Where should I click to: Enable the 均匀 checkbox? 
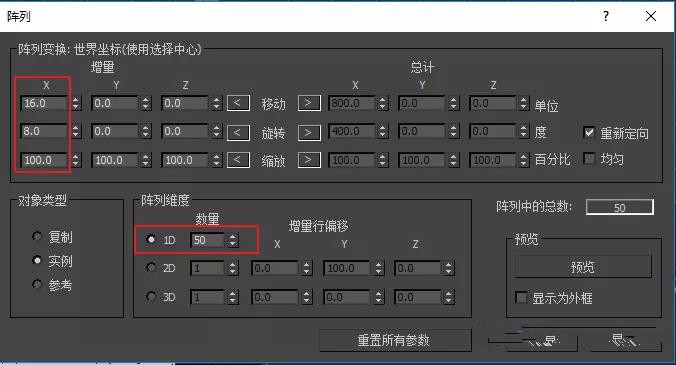pos(588,159)
